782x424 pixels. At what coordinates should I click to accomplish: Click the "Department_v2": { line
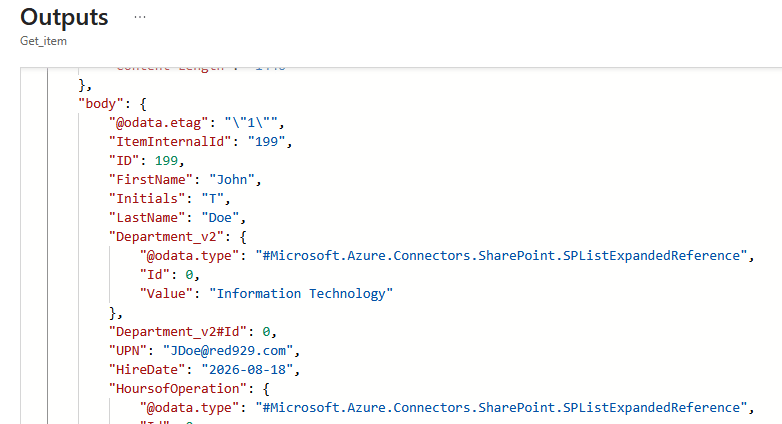click(178, 236)
